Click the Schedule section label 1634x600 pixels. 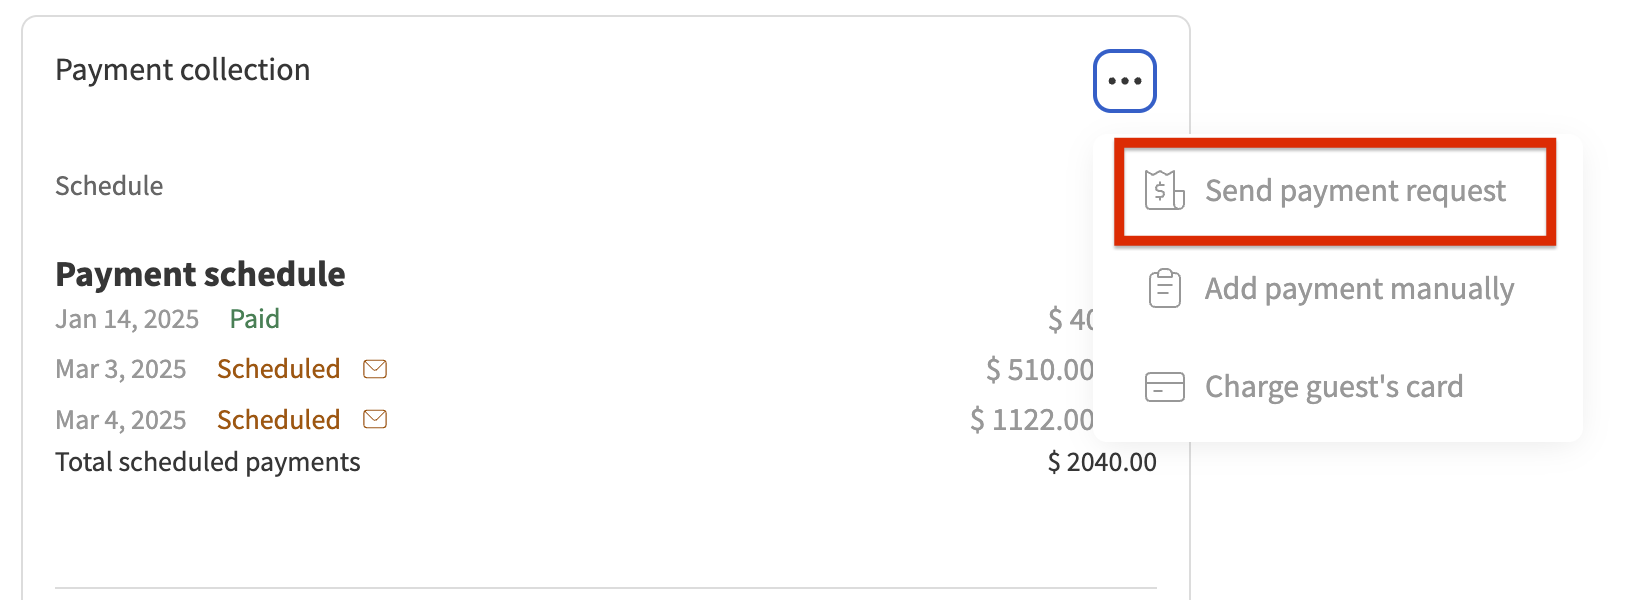pos(109,186)
